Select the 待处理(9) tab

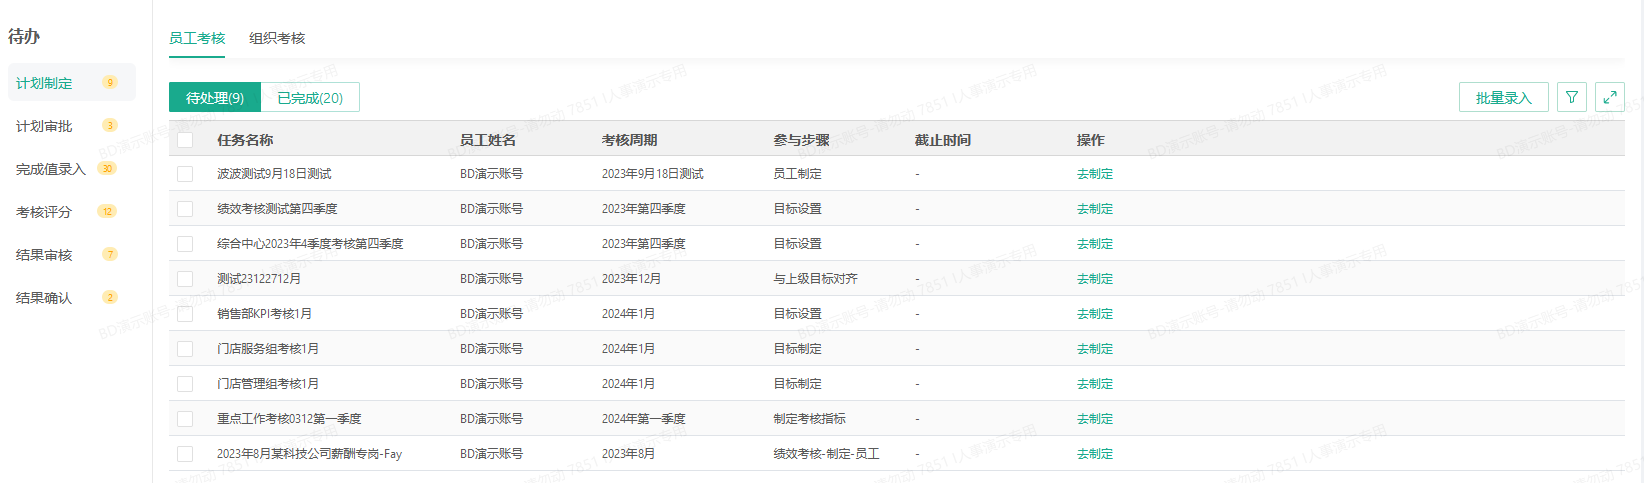(215, 98)
